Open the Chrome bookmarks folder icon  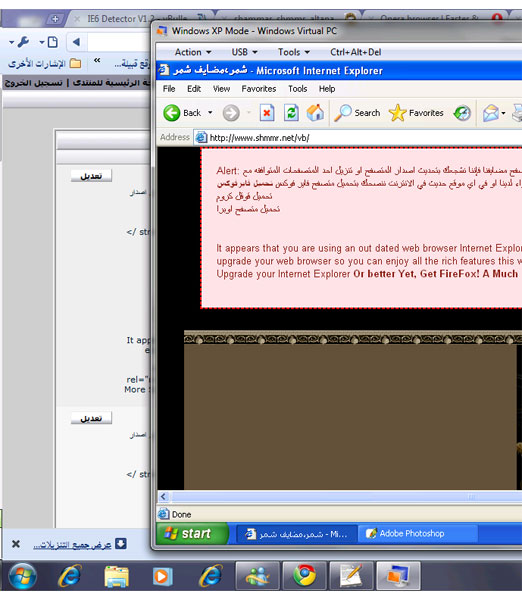point(75,63)
